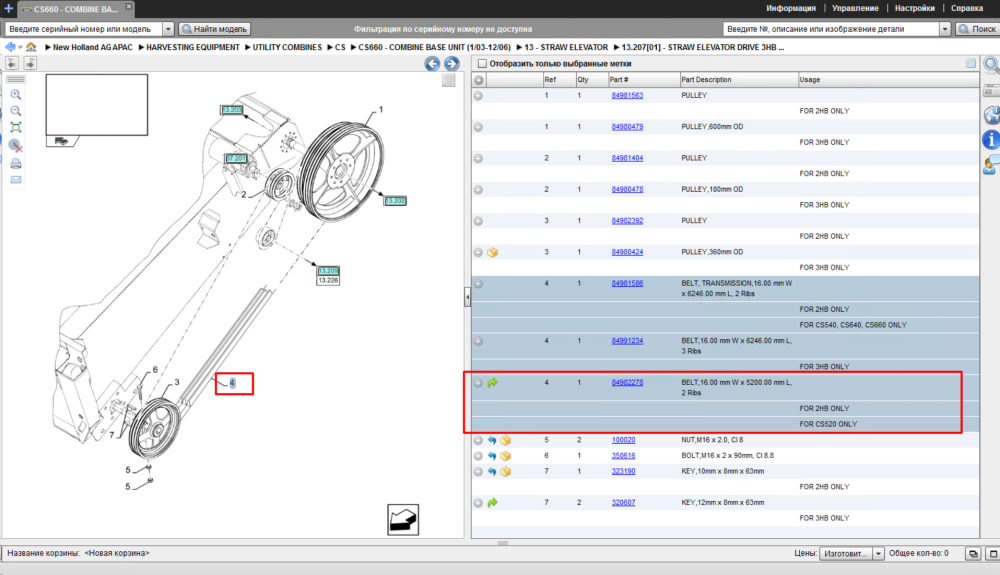Clear diagram selection marks tool
Screen dimensions: 1000x575
click(x=16, y=146)
